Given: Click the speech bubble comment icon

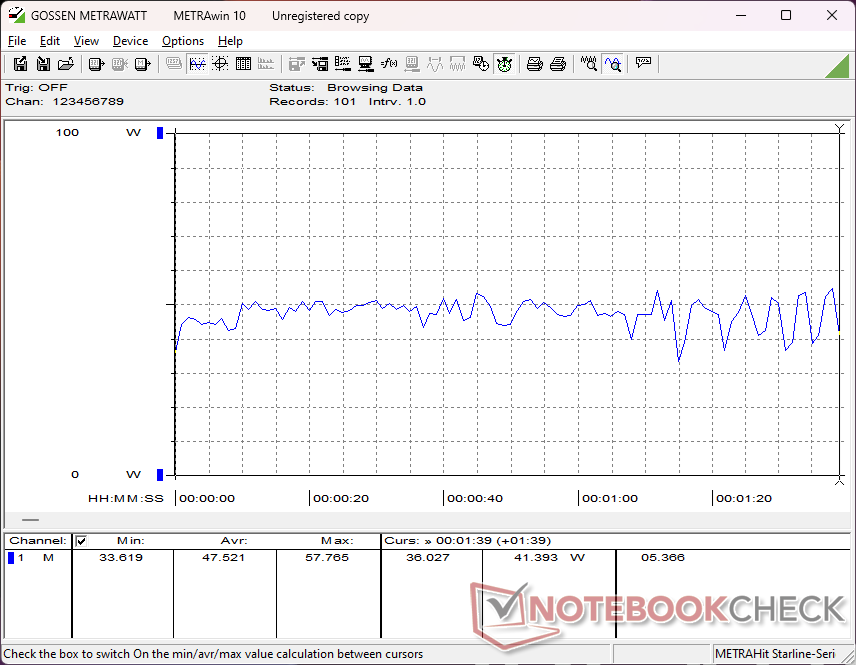Looking at the screenshot, I should 643,64.
